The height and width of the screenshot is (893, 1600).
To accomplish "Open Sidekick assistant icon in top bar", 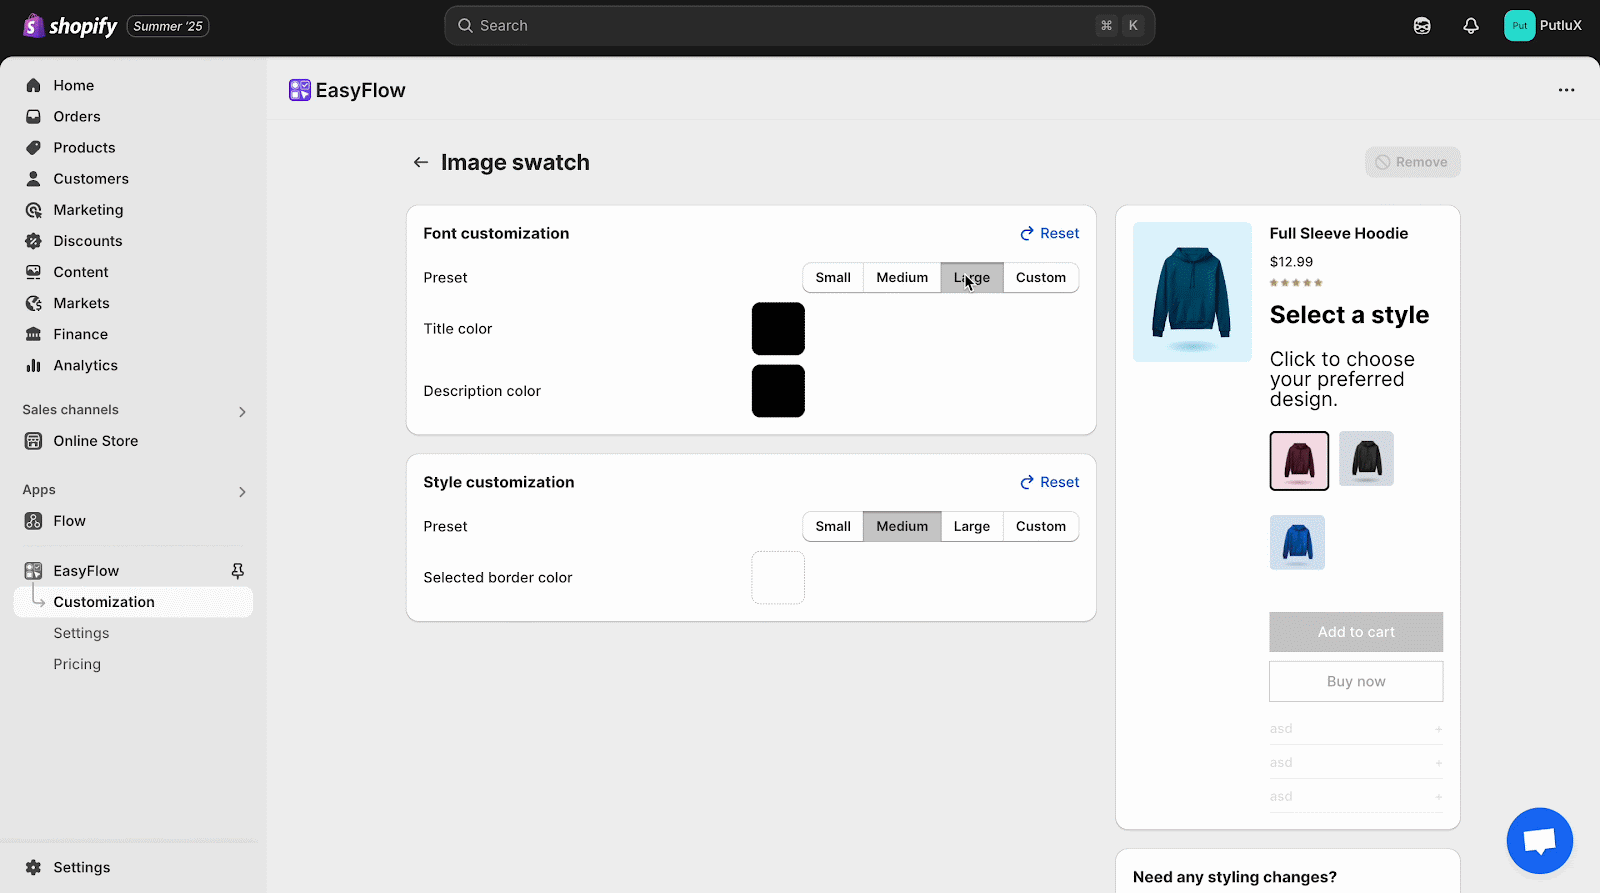I will 1422,26.
